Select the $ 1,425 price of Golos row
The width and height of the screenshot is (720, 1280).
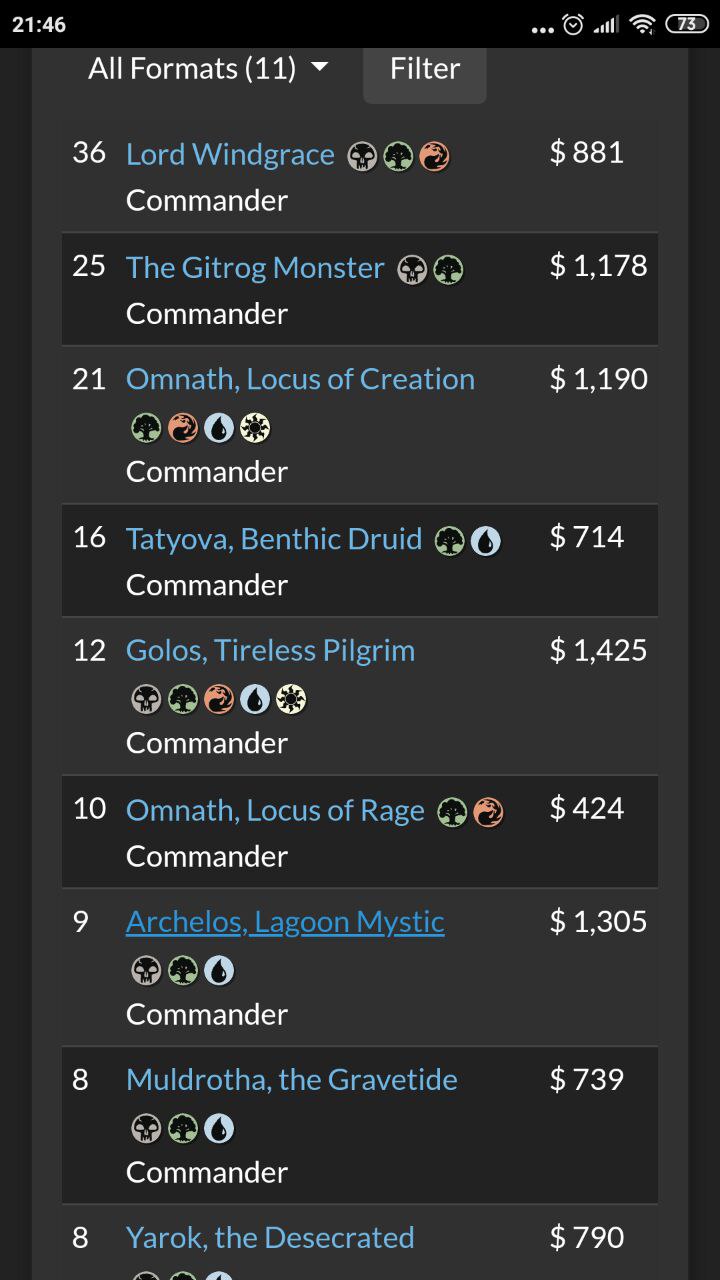[x=598, y=651]
